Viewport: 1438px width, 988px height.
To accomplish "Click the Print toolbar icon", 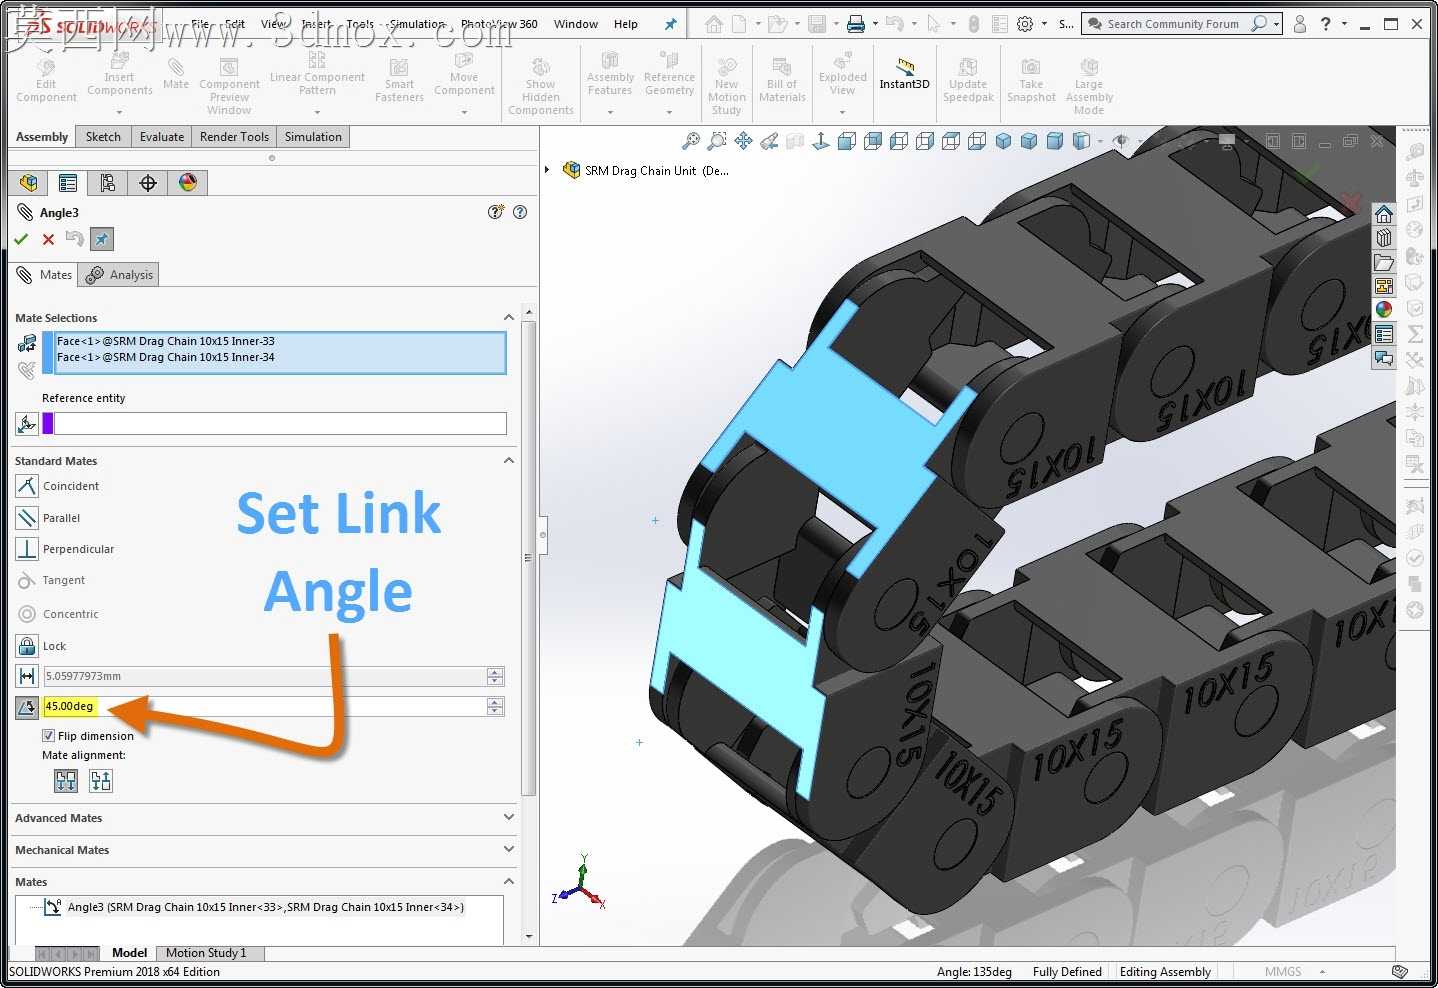I will 856,23.
